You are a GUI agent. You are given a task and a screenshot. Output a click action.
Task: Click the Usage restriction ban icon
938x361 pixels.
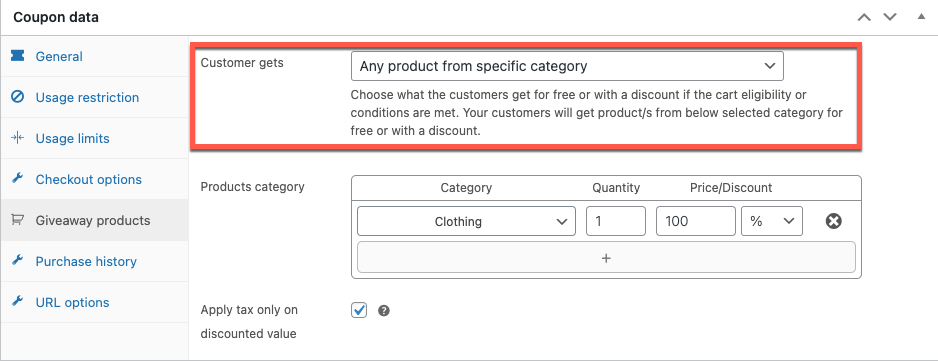pyautogui.click(x=17, y=97)
